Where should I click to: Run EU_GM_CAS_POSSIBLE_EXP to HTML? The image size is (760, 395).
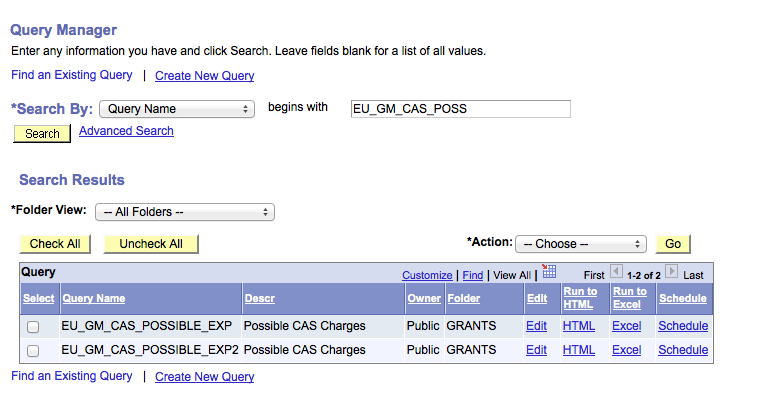[x=579, y=326]
